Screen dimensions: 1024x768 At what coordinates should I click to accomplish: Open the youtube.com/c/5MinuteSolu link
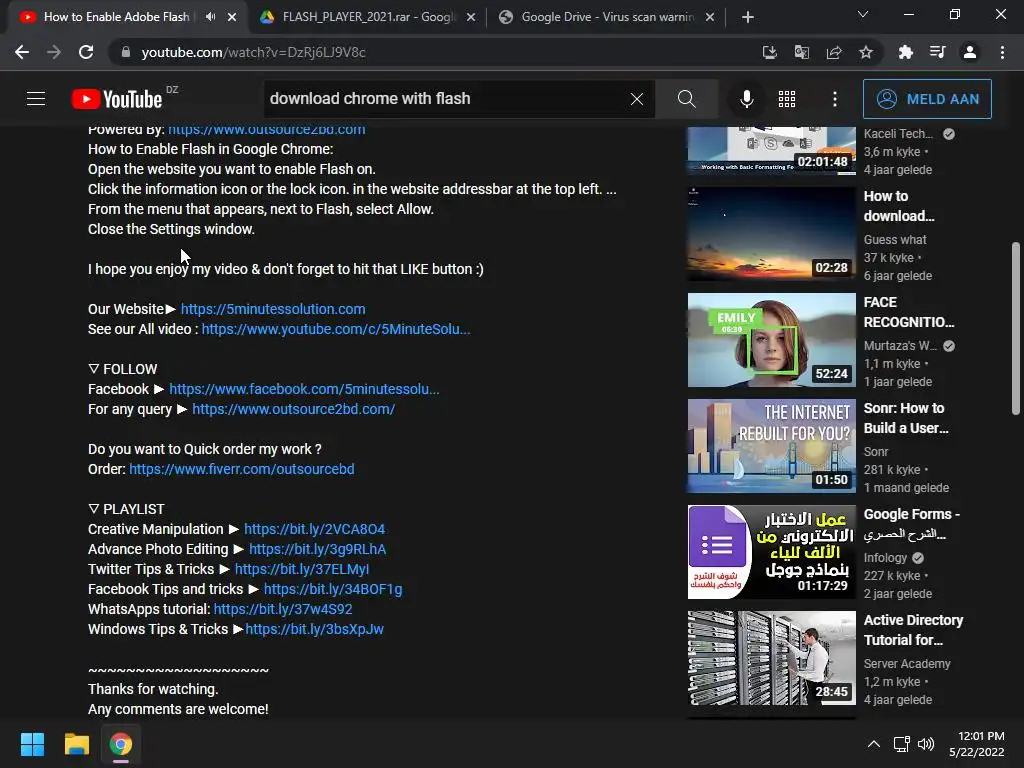click(336, 329)
